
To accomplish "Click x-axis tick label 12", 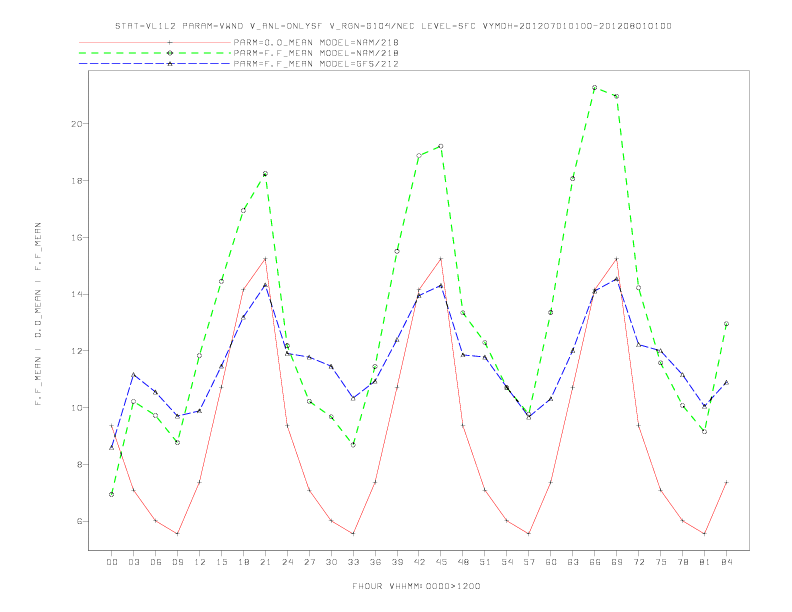I will [200, 562].
